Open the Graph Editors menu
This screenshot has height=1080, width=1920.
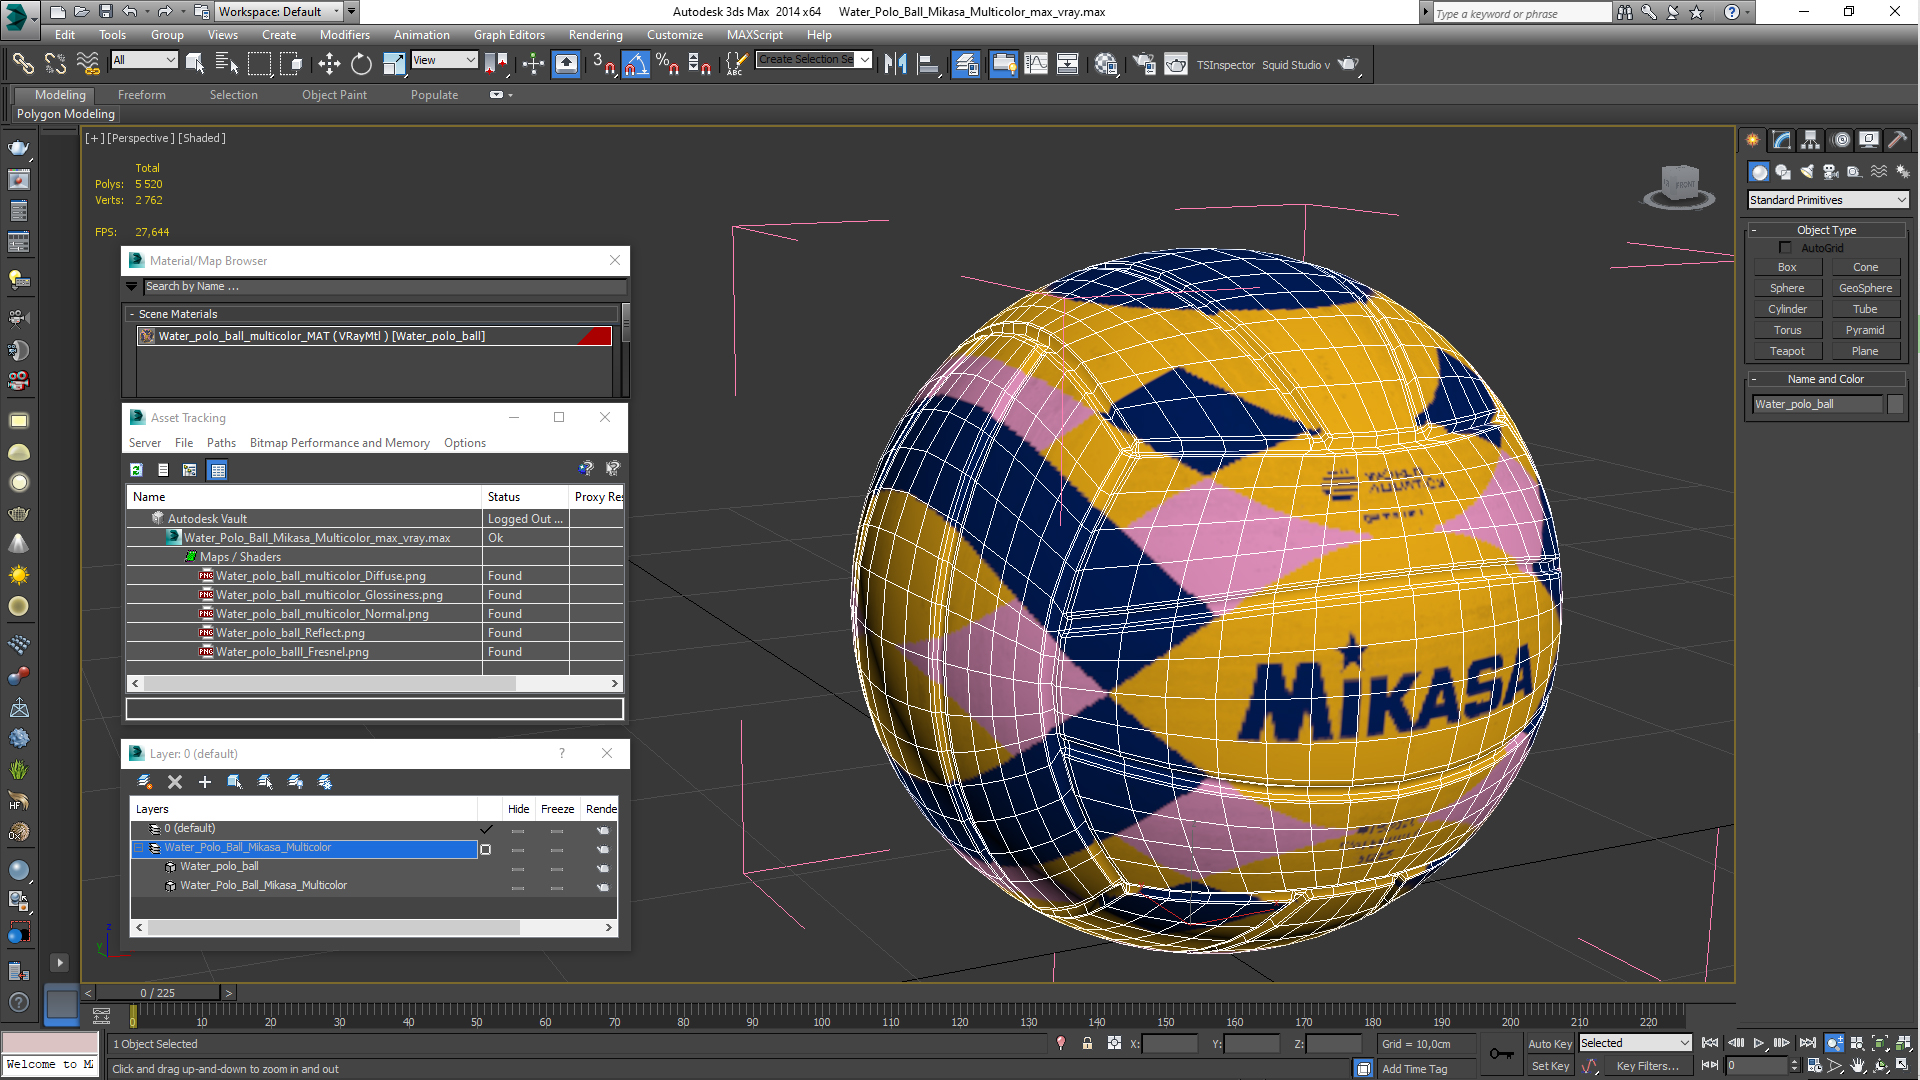[x=509, y=35]
